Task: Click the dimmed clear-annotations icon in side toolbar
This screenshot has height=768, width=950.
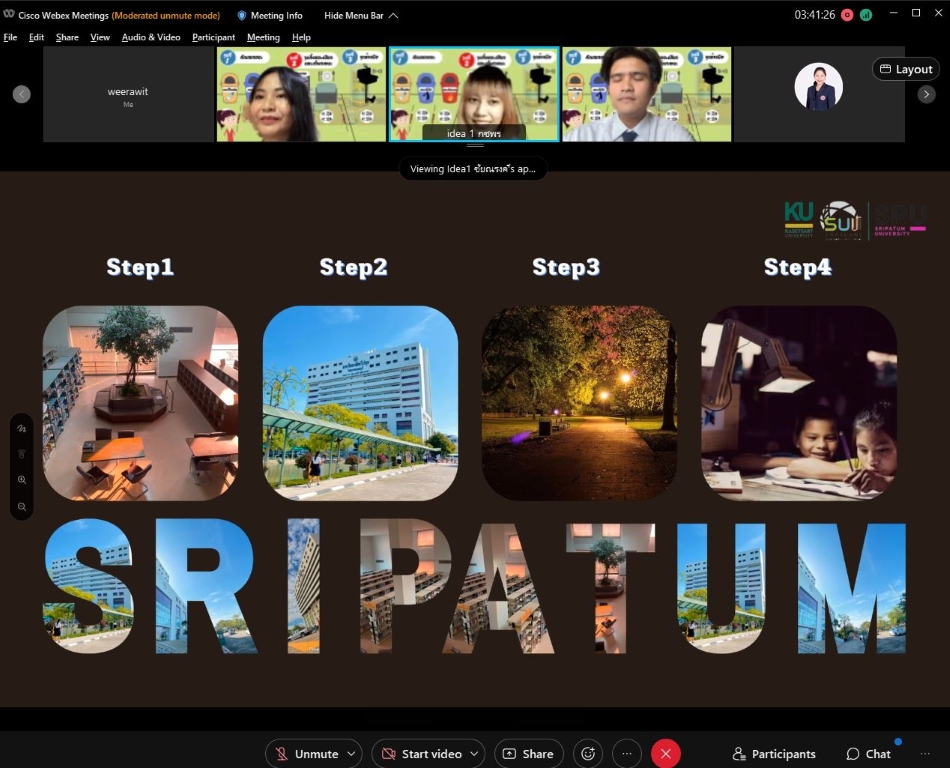Action: point(22,454)
